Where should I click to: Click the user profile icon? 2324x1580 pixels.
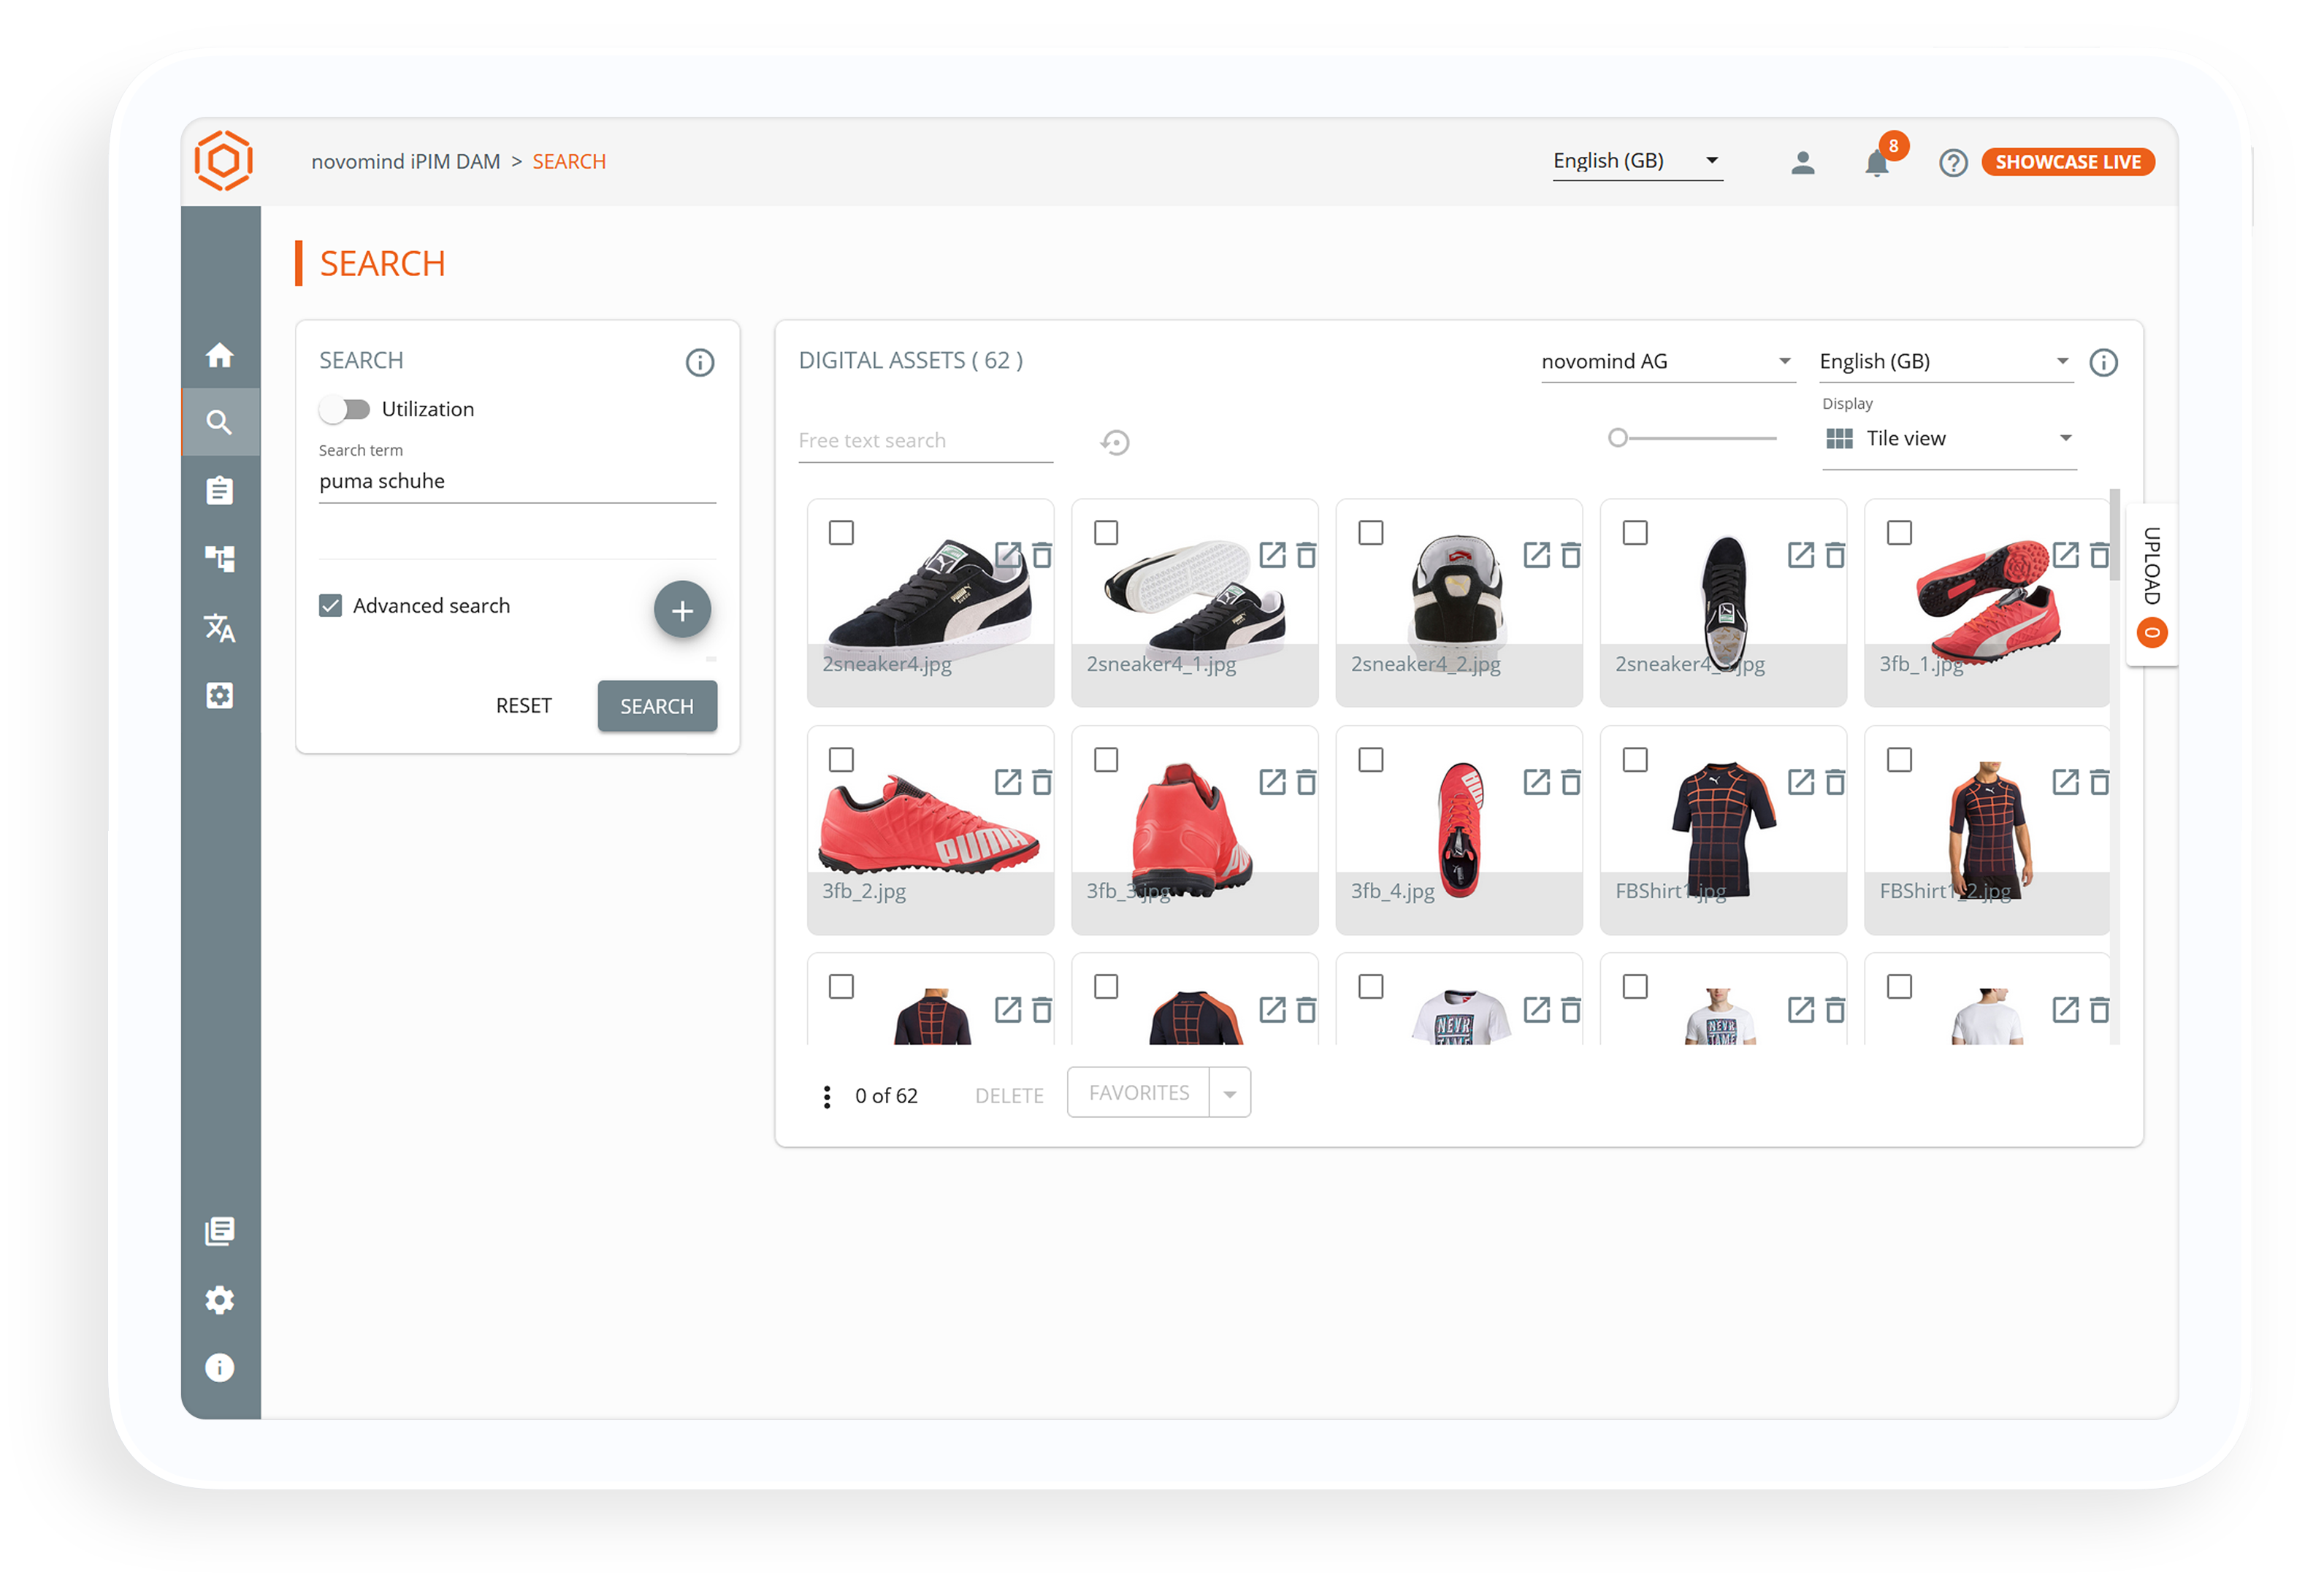click(1802, 163)
